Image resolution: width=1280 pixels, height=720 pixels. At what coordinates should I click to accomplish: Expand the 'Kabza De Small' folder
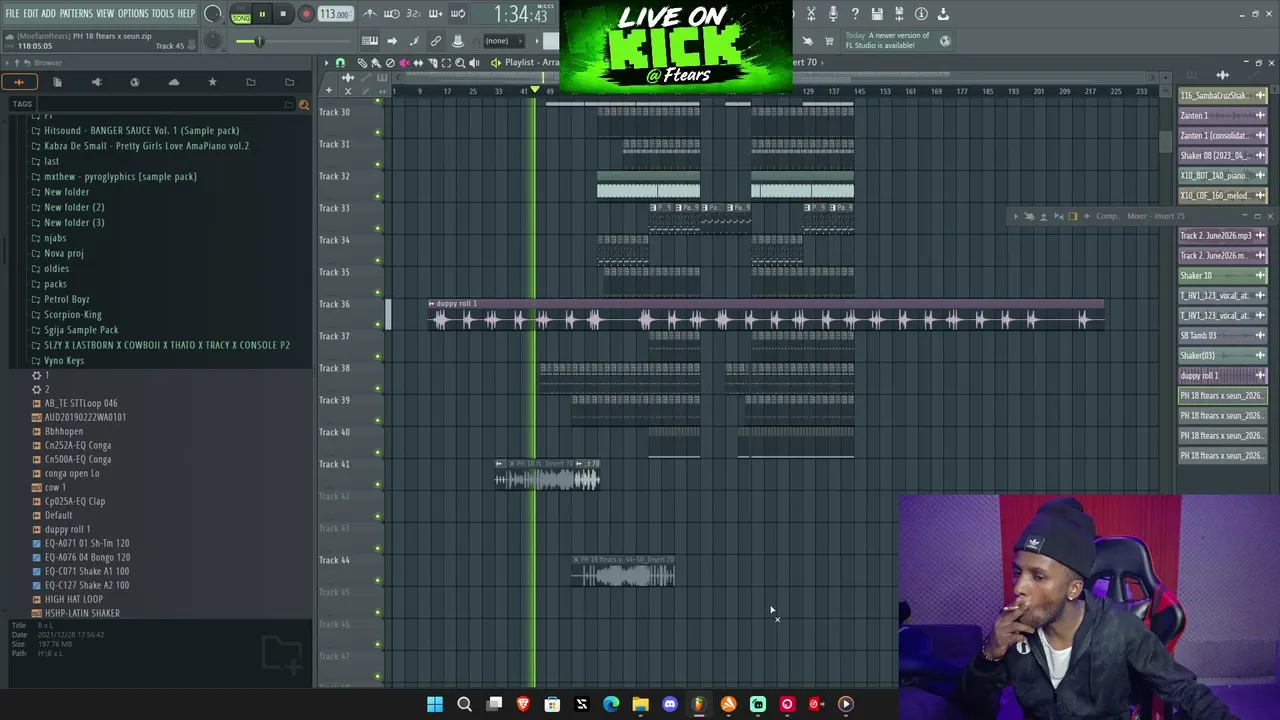(147, 146)
